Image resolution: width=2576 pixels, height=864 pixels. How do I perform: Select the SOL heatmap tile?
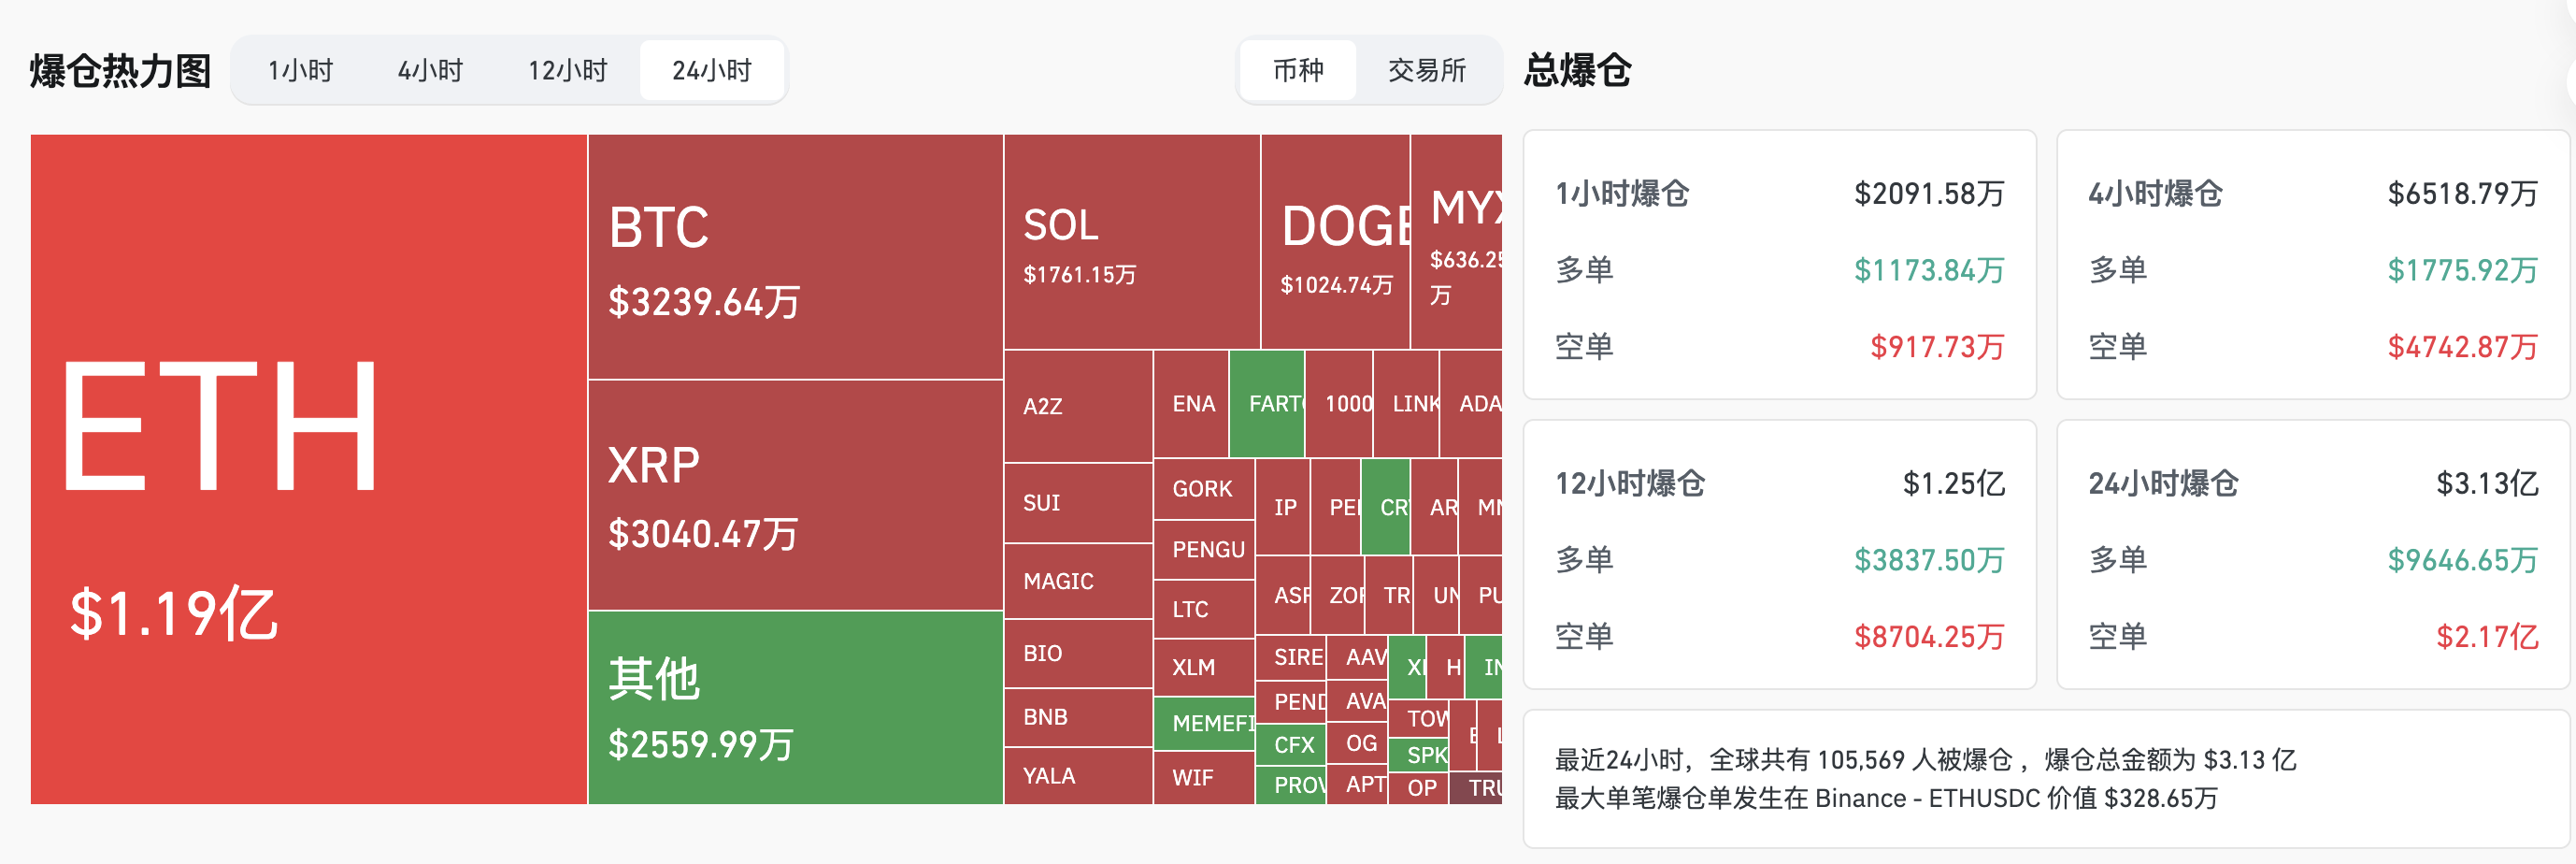tap(1131, 242)
